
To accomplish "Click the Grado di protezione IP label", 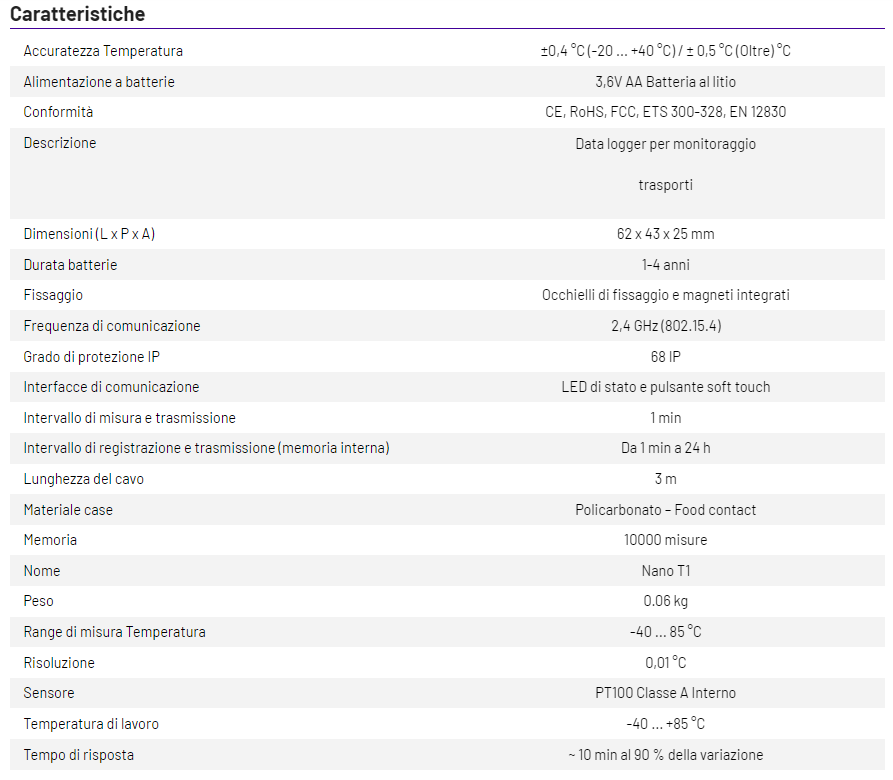I will (x=91, y=357).
